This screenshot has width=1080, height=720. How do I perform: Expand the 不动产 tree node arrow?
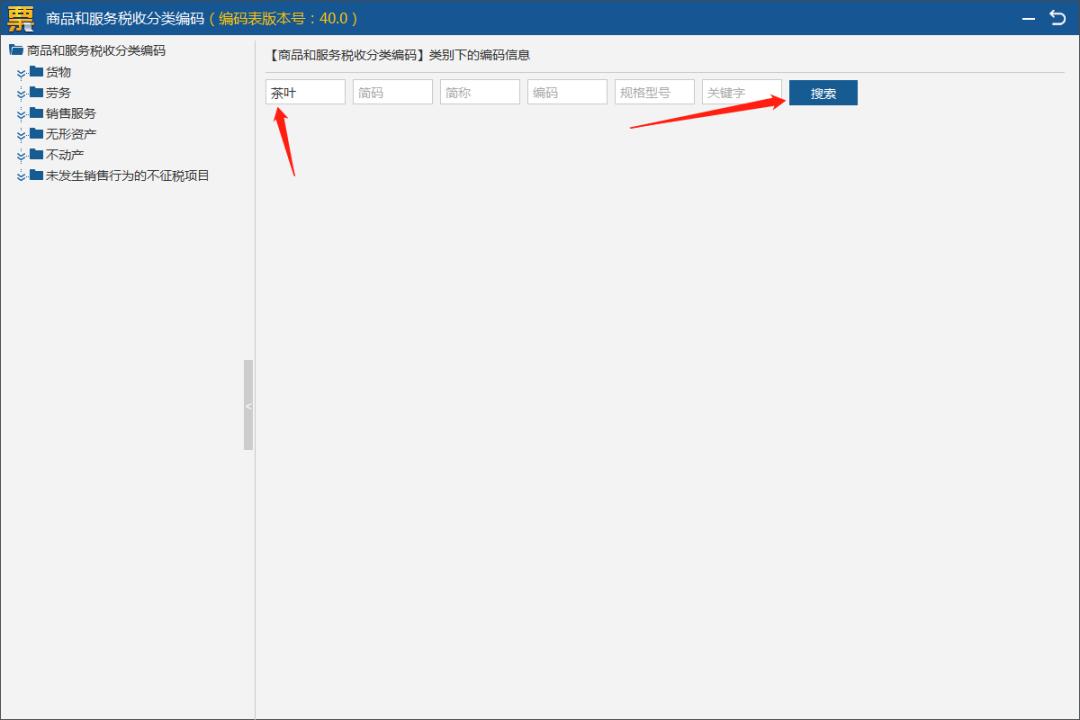(21, 156)
